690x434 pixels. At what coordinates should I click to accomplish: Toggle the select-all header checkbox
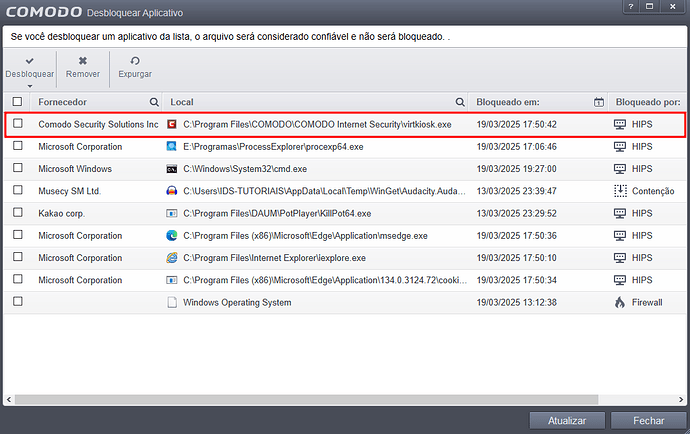click(18, 102)
